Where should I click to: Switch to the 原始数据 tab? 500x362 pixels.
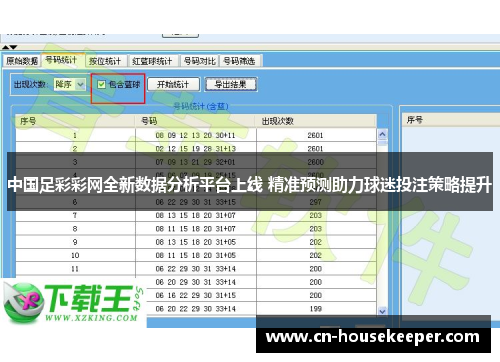tap(22, 61)
